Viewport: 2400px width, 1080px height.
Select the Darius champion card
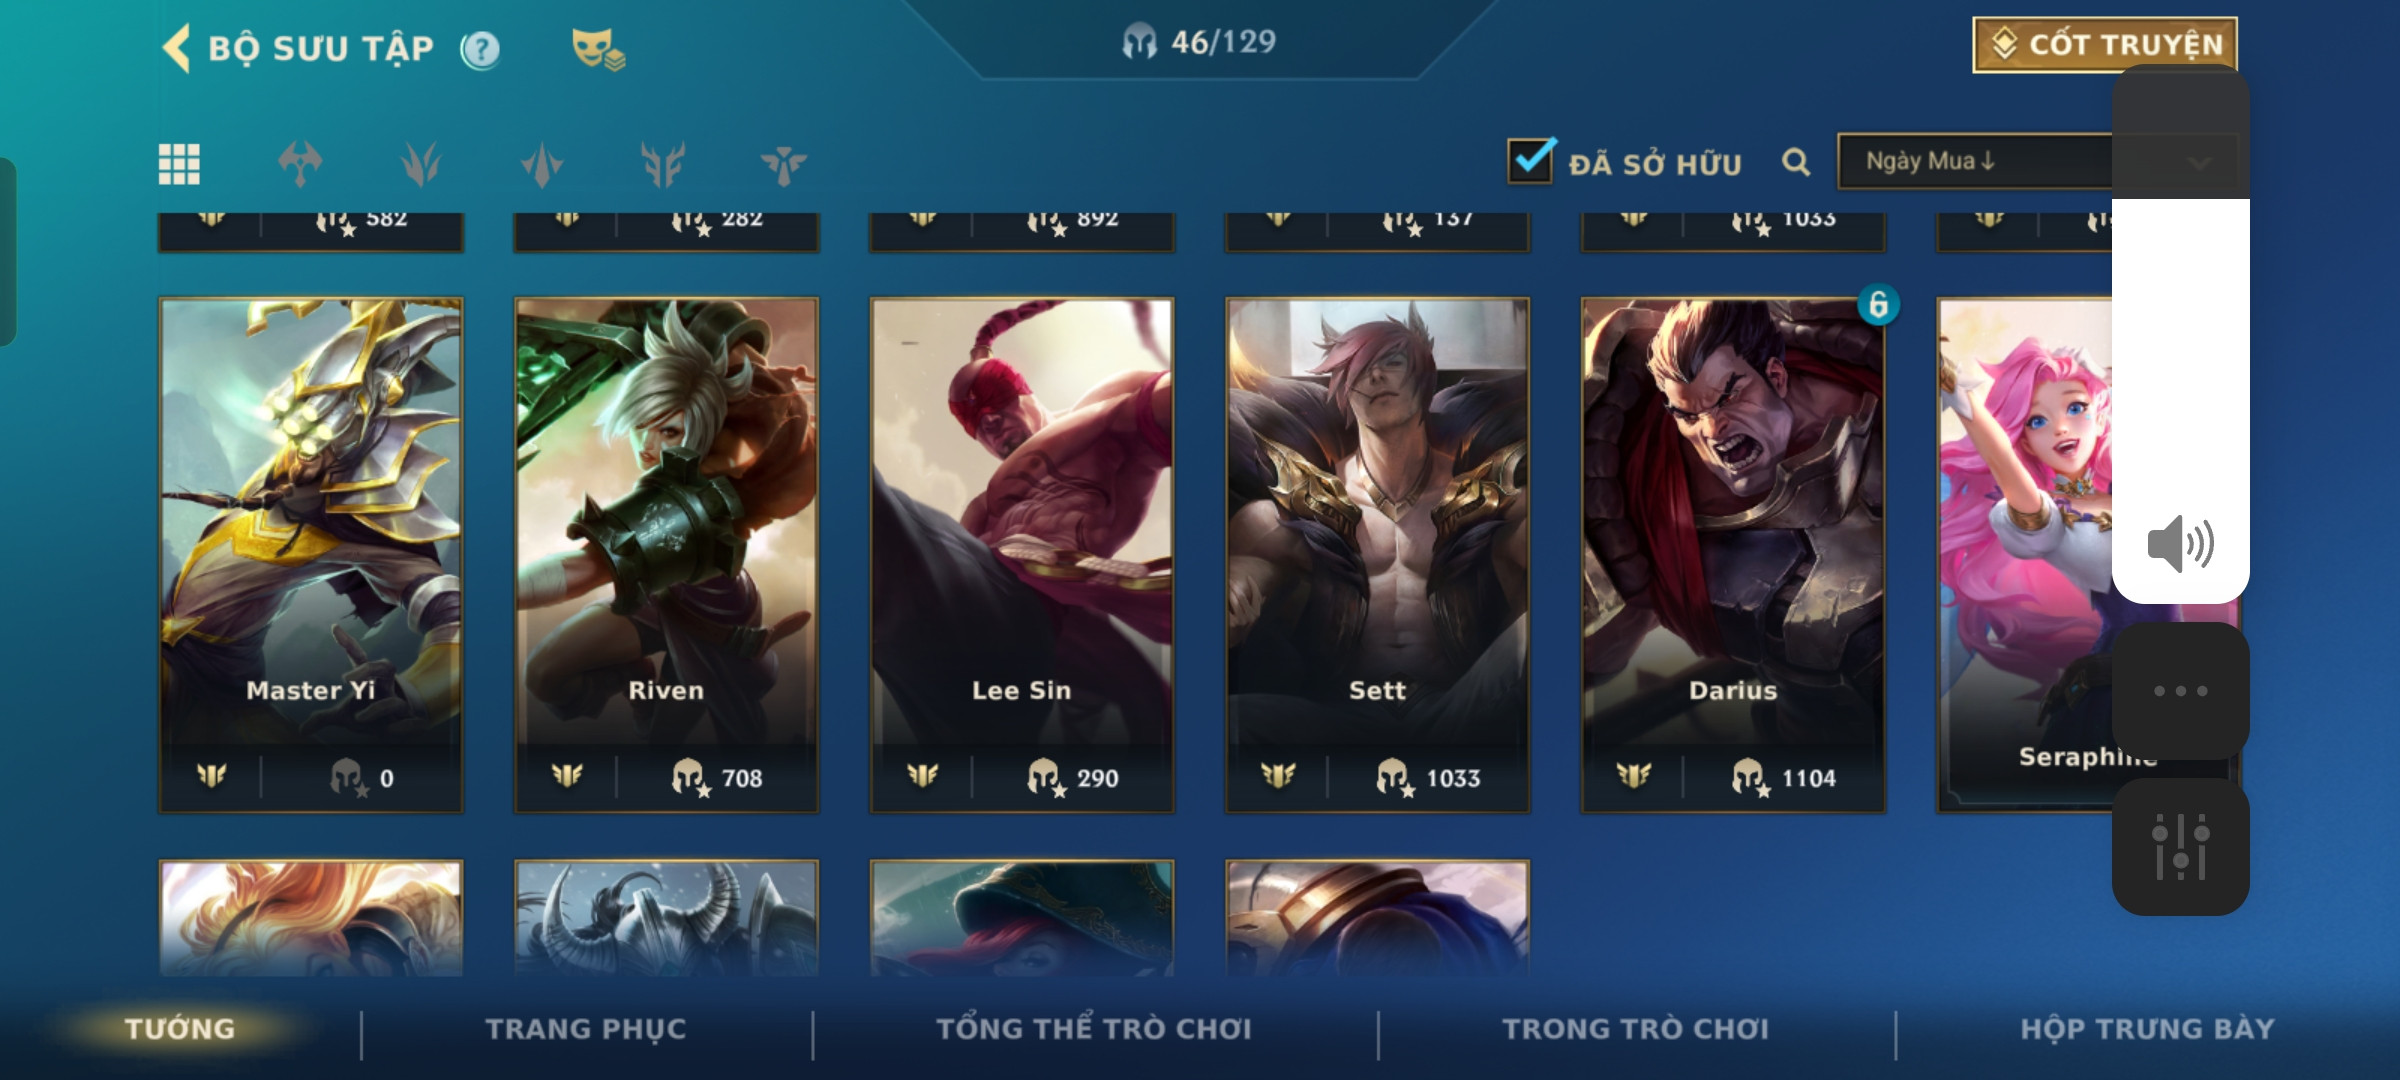click(1733, 555)
